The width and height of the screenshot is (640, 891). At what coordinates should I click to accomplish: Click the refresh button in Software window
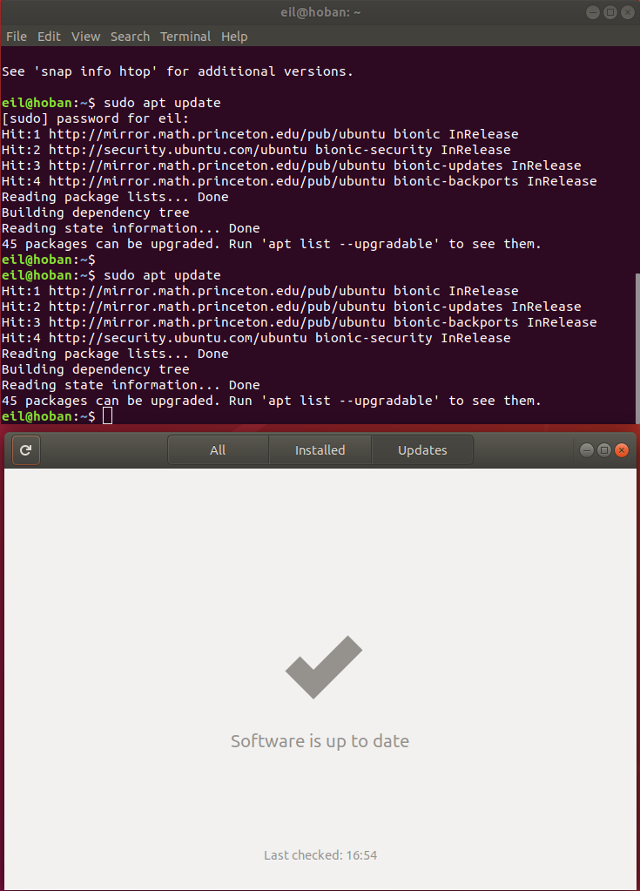(x=26, y=450)
